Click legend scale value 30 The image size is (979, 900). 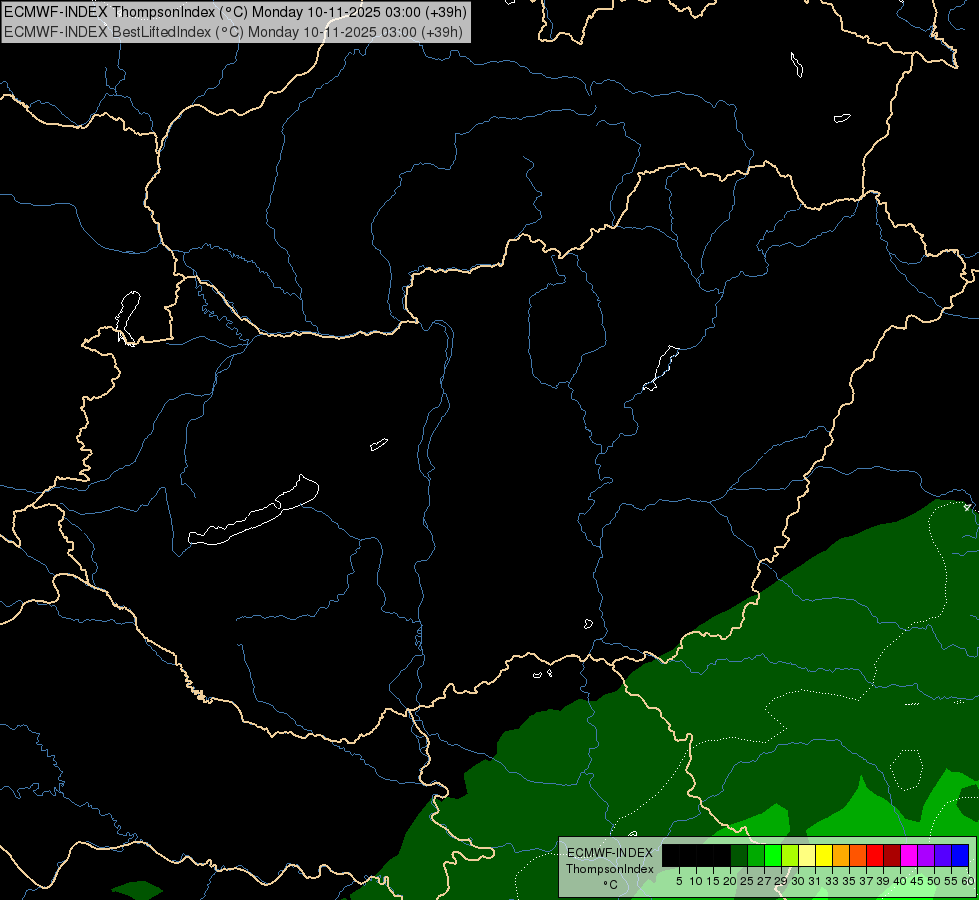[x=798, y=881]
